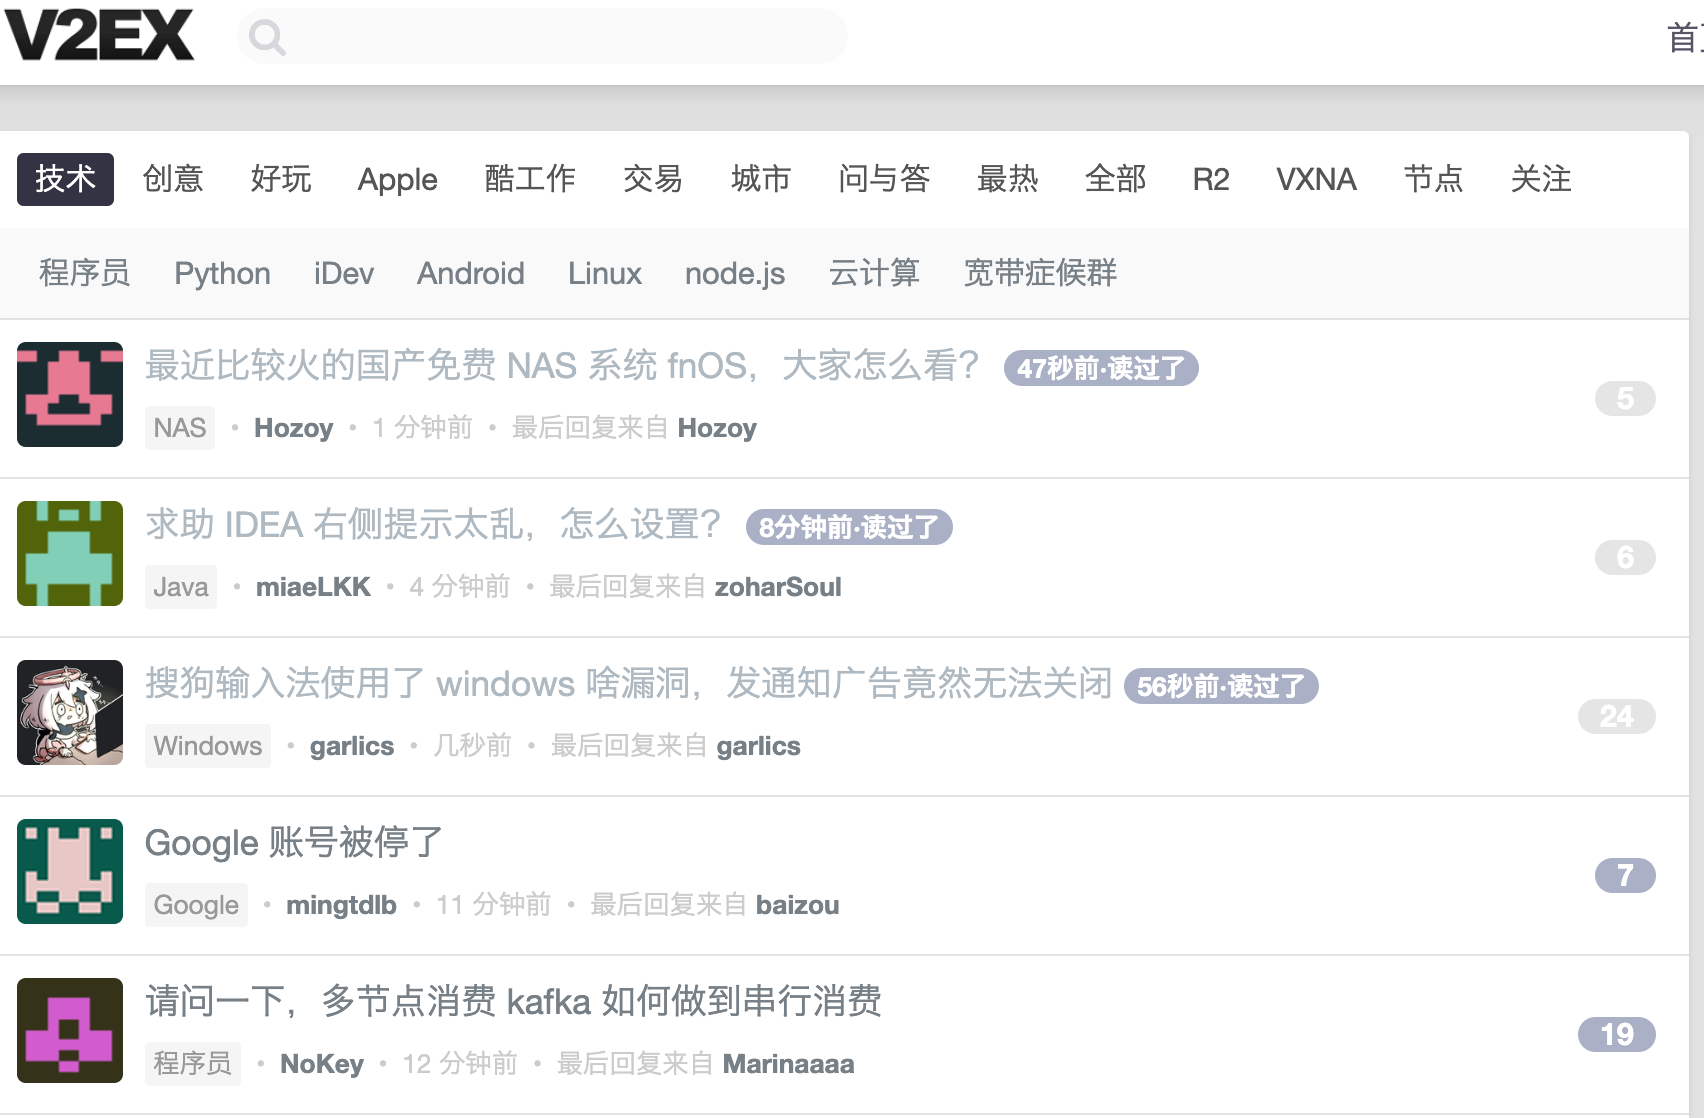
Task: Click the 47秒前·读过了 badge
Action: click(x=1101, y=368)
